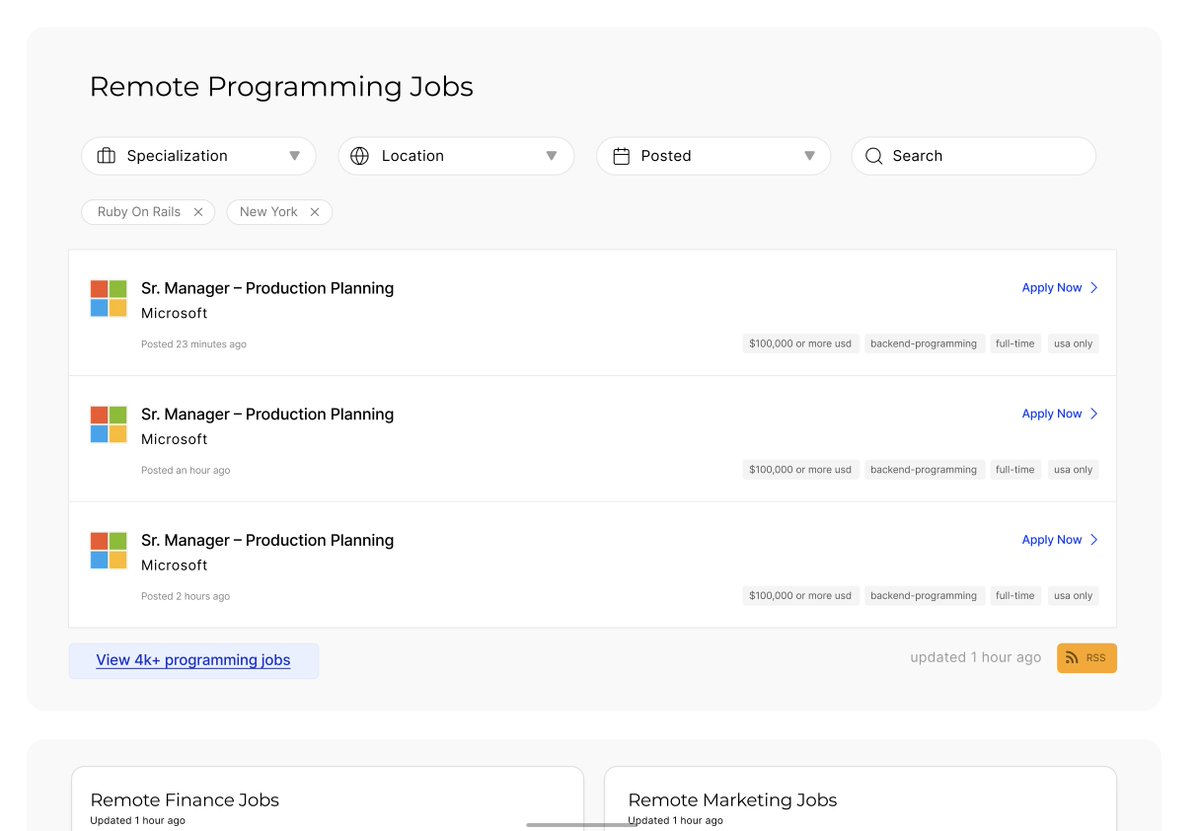Click Microsoft logo on job posted 23 minutes ago
Screen dimensions: 1200x831
109,299
